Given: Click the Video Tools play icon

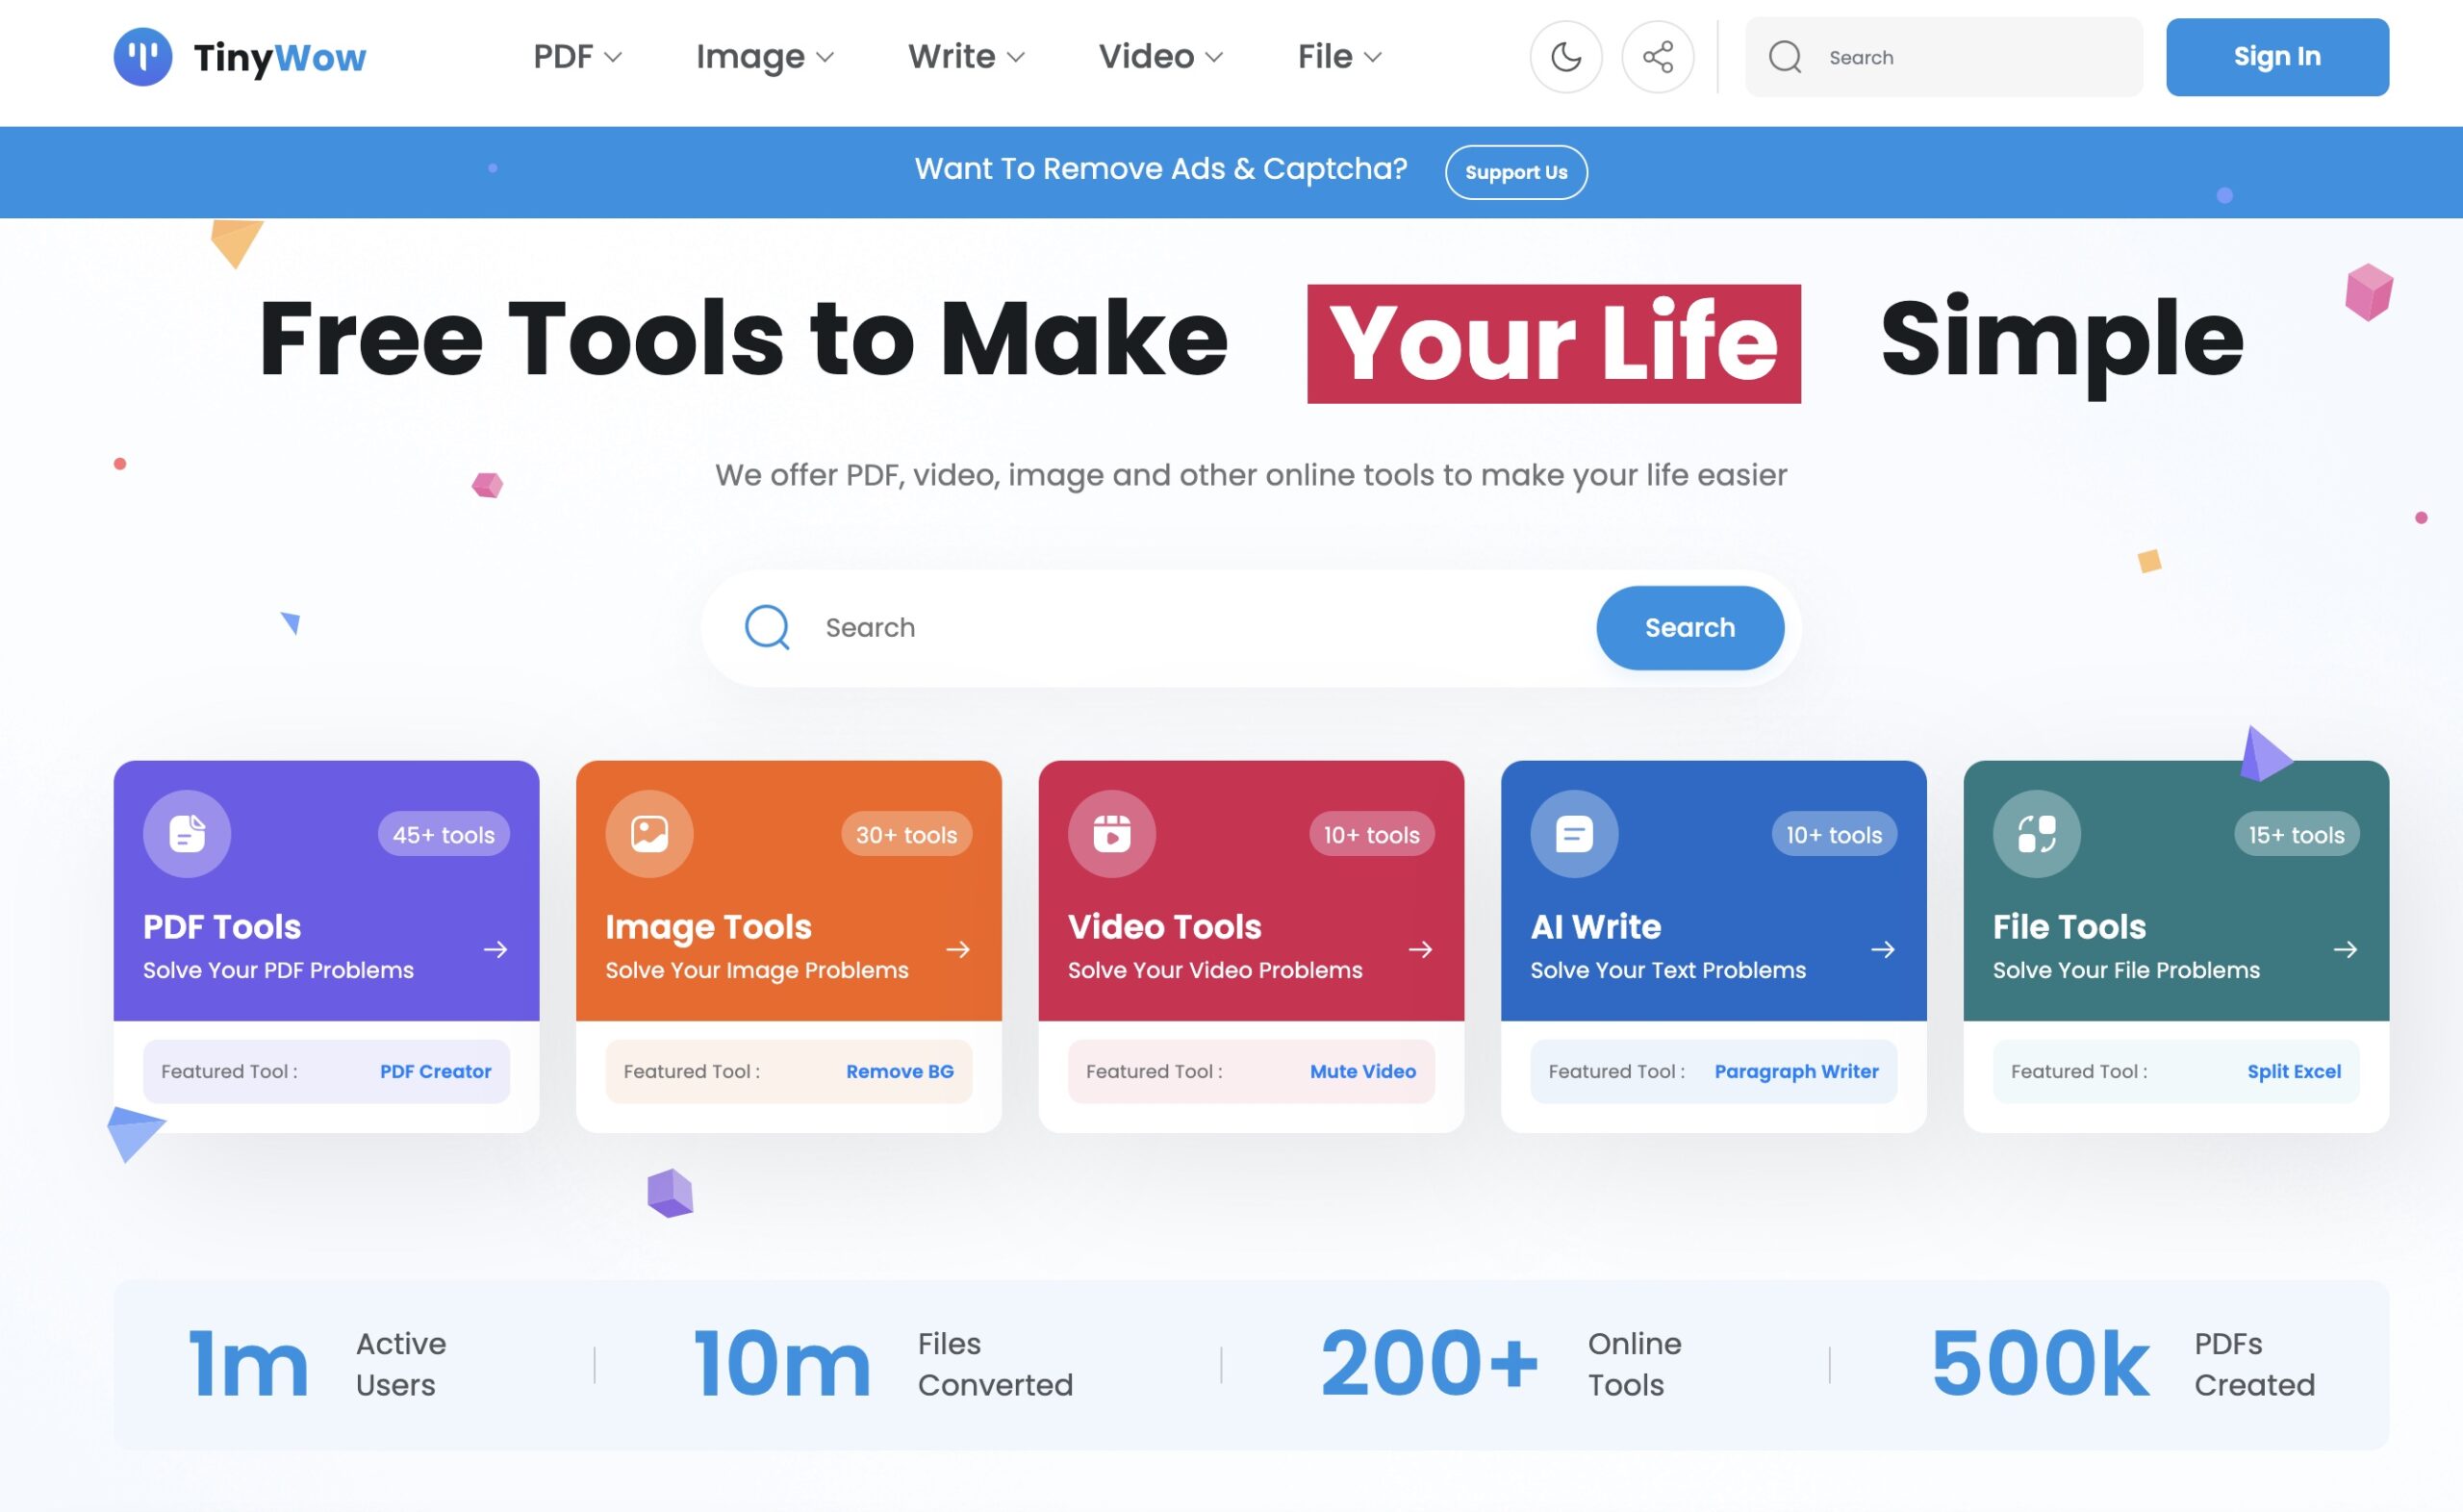Looking at the screenshot, I should point(1111,834).
